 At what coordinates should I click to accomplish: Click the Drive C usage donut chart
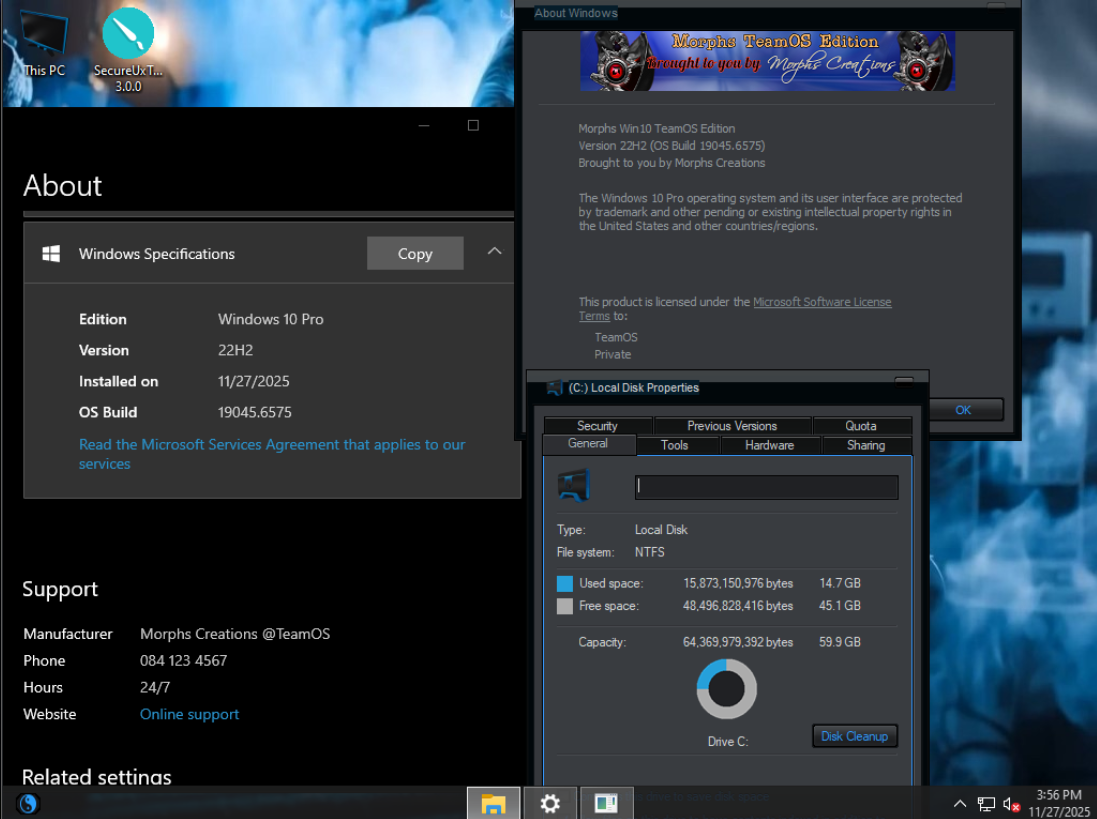point(726,689)
